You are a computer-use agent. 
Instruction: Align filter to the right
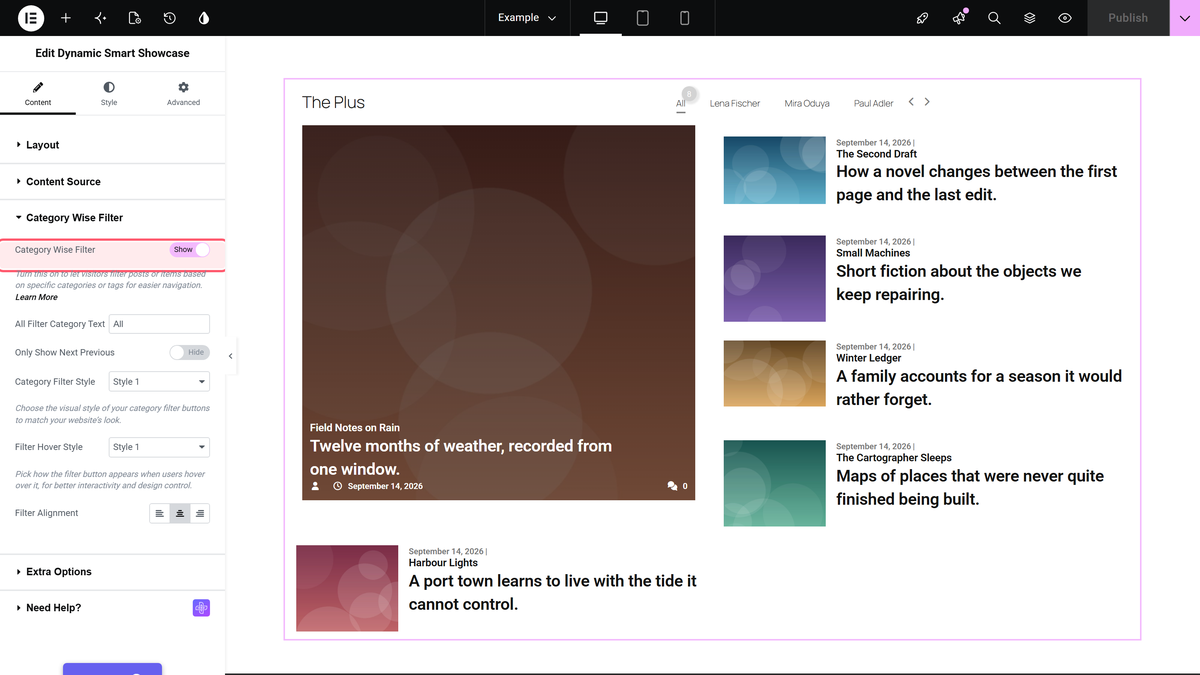pyautogui.click(x=200, y=513)
